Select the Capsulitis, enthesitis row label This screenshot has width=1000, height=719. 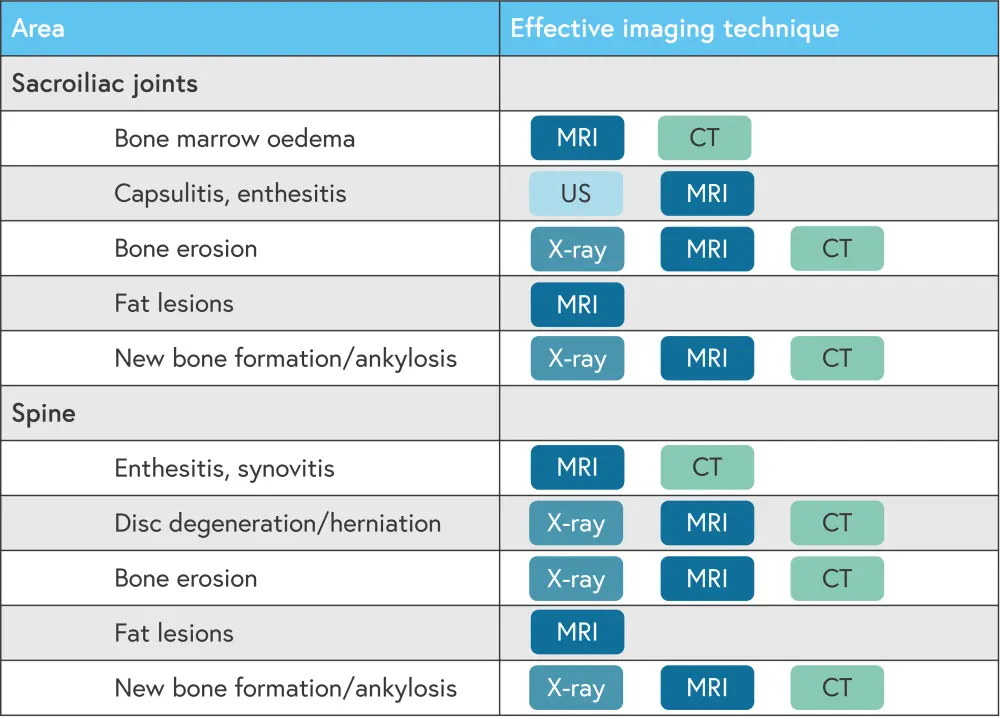pos(230,193)
